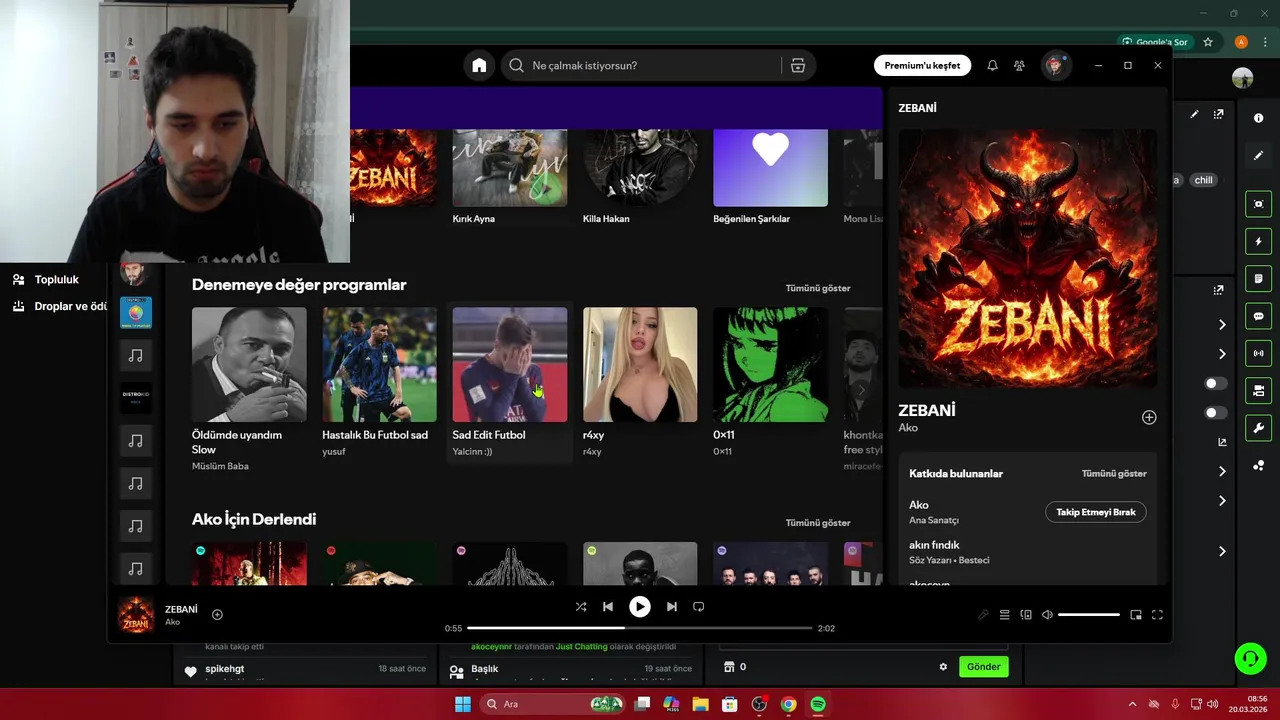The image size is (1280, 720).
Task: Show all Ako İçin Derlendi items
Action: (x=818, y=523)
